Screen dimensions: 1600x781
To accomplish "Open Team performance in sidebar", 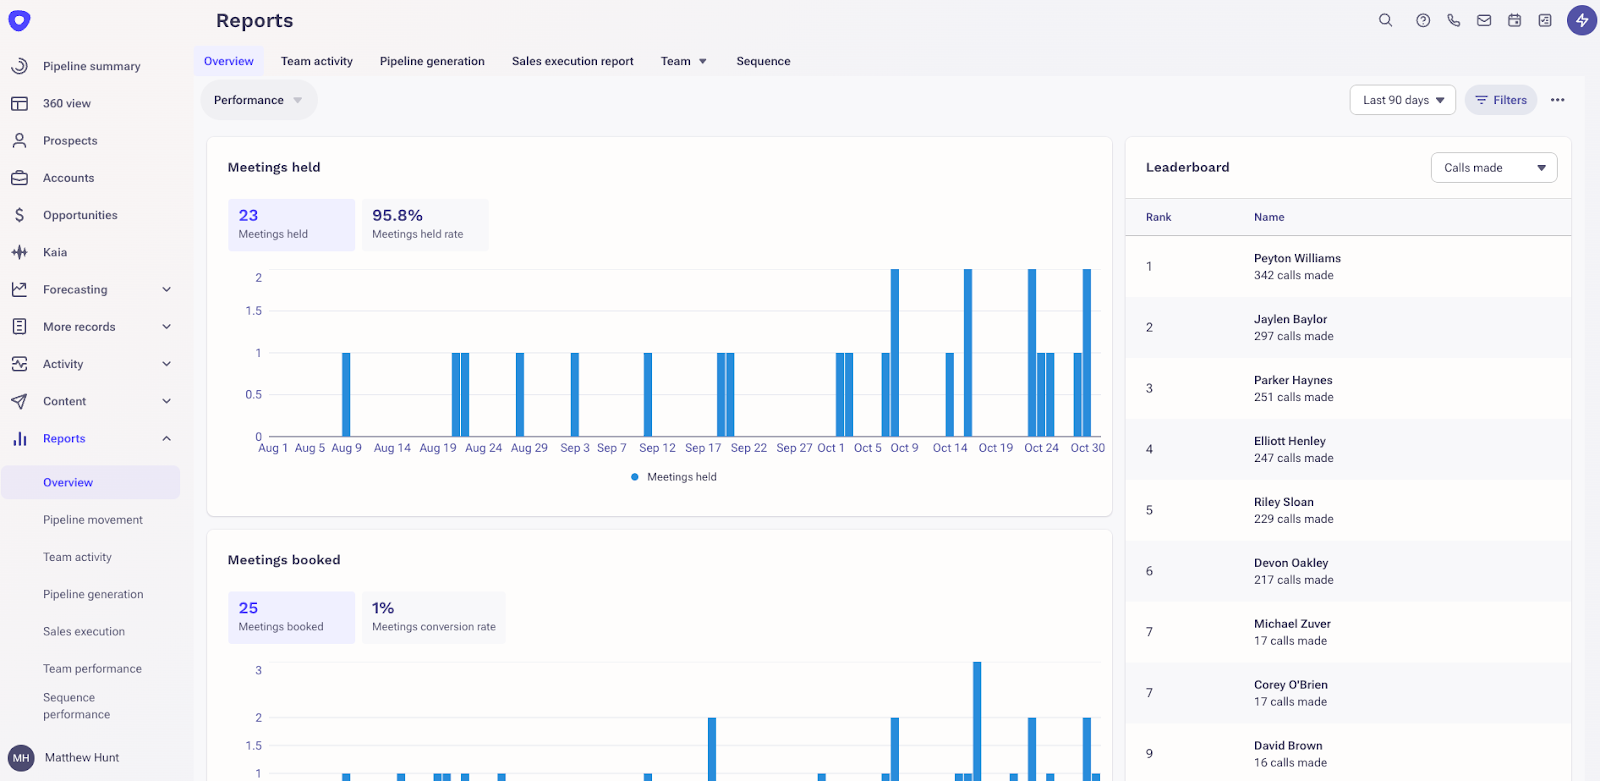I will click(92, 669).
